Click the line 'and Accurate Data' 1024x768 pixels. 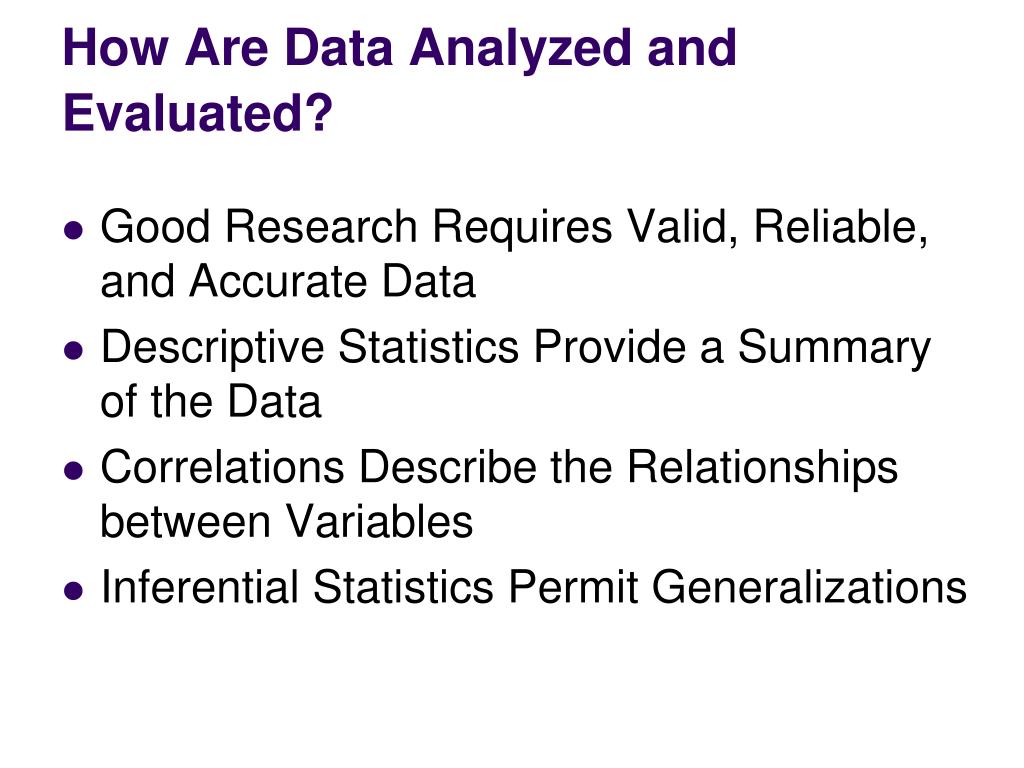click(x=288, y=281)
